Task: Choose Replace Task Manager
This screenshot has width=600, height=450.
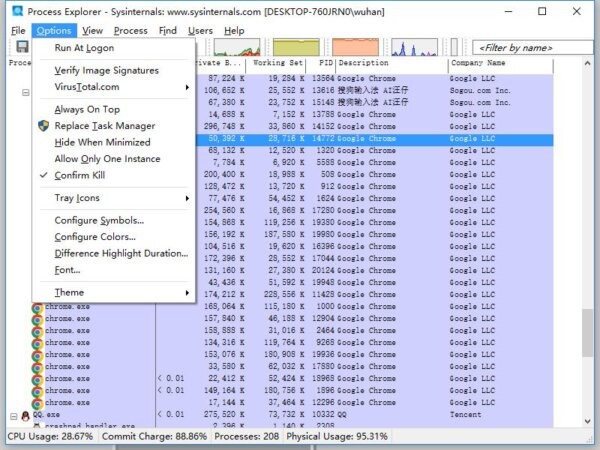Action: pyautogui.click(x=114, y=126)
